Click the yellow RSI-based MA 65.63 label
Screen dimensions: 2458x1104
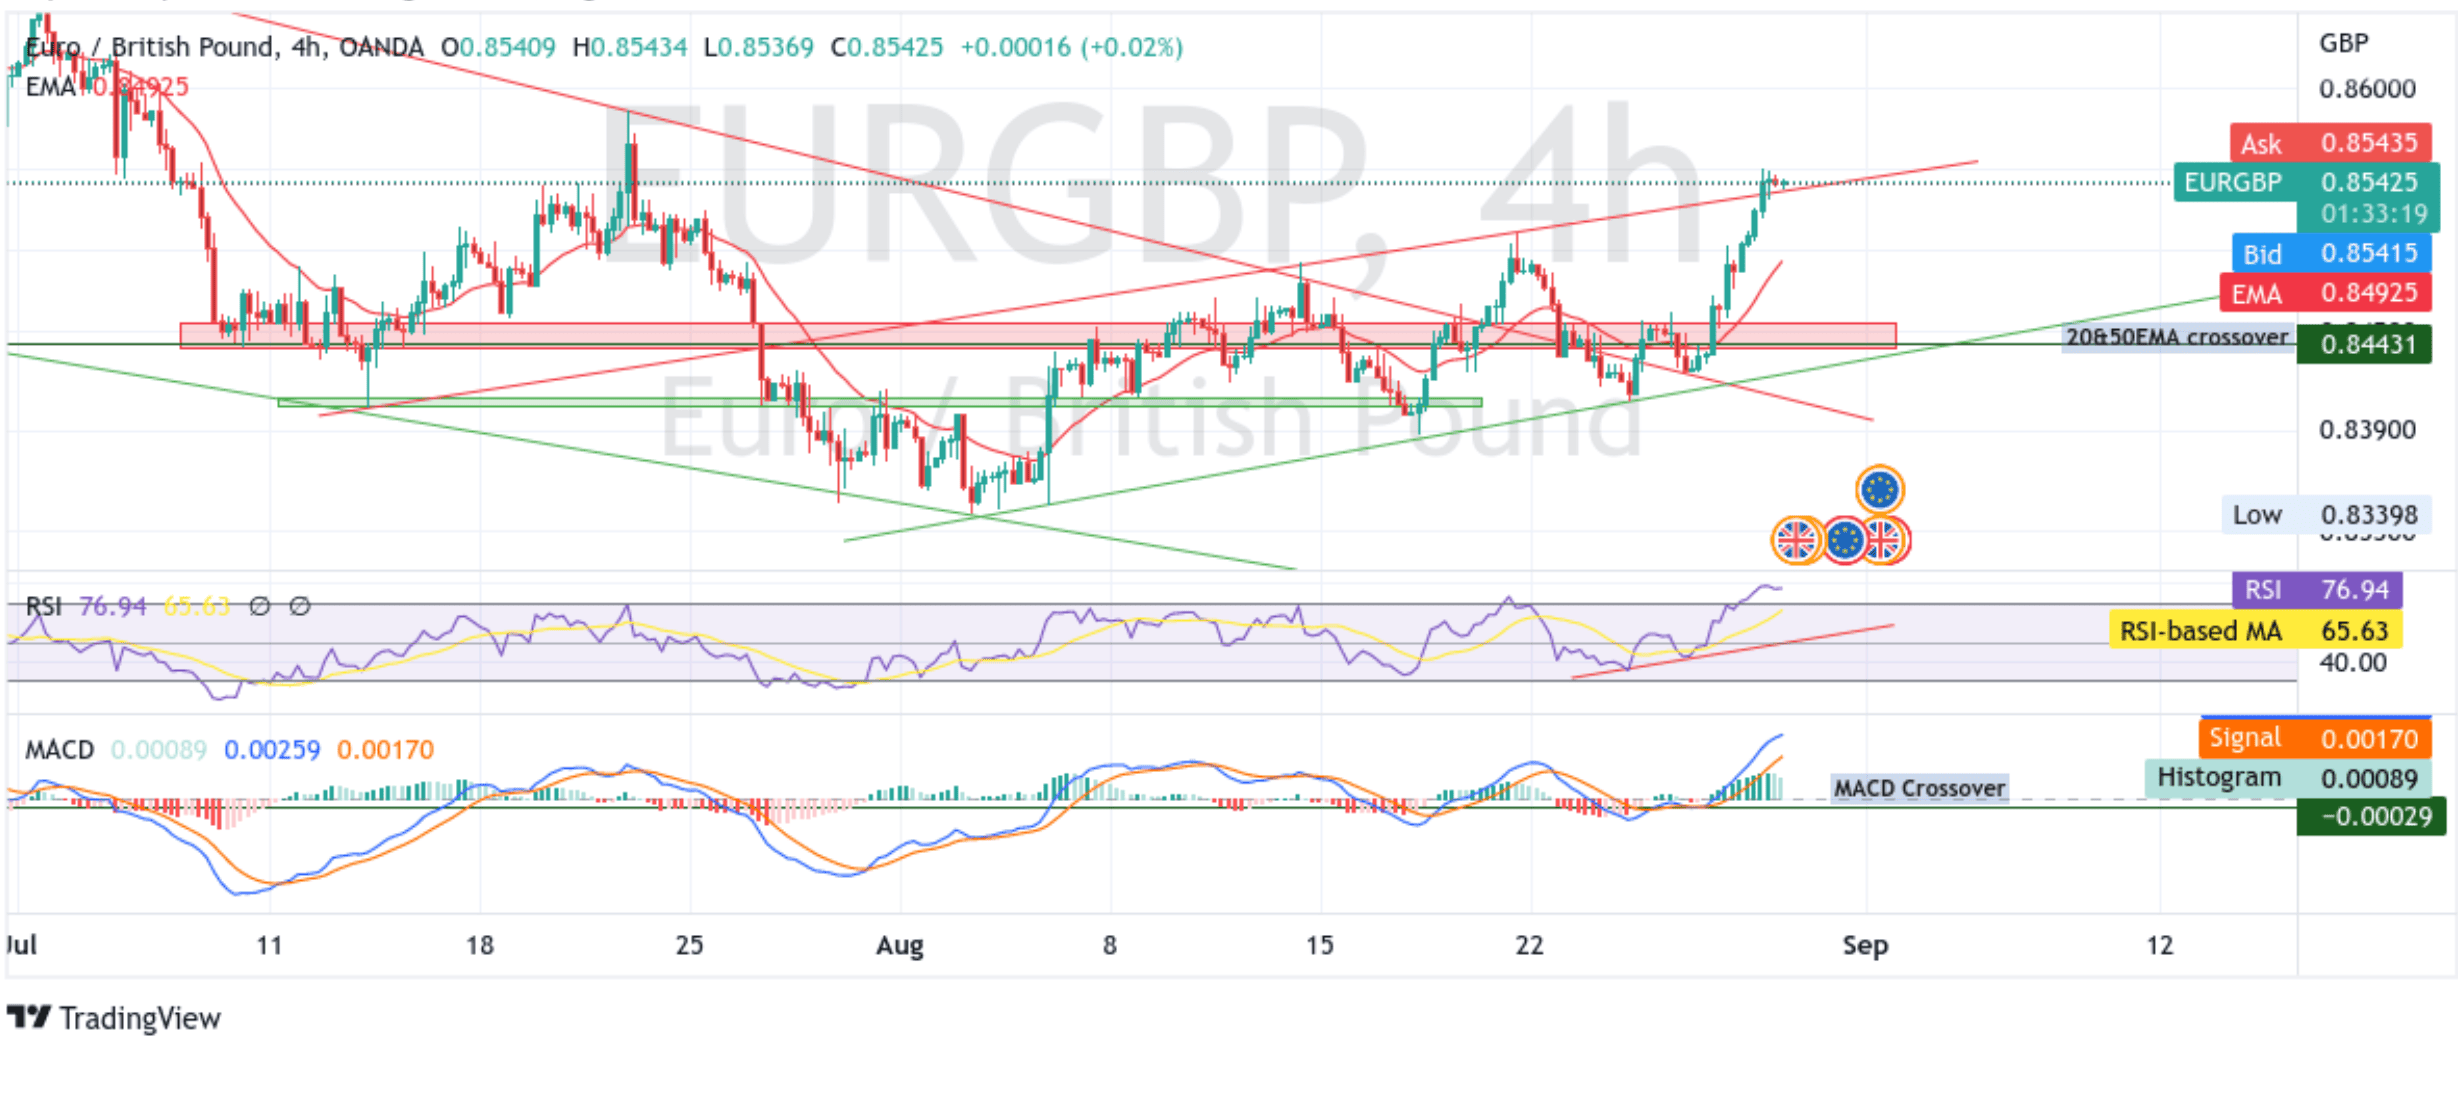(x=2254, y=631)
